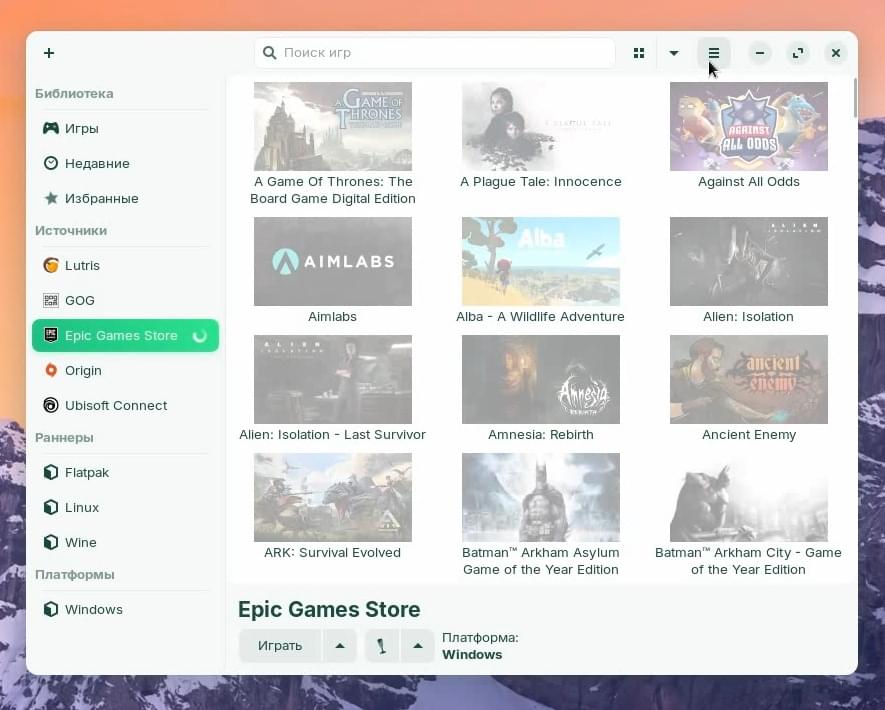Viewport: 885px width, 710px height.
Task: Select Alba - A Wildlife Adventure cover
Action: pyautogui.click(x=541, y=261)
